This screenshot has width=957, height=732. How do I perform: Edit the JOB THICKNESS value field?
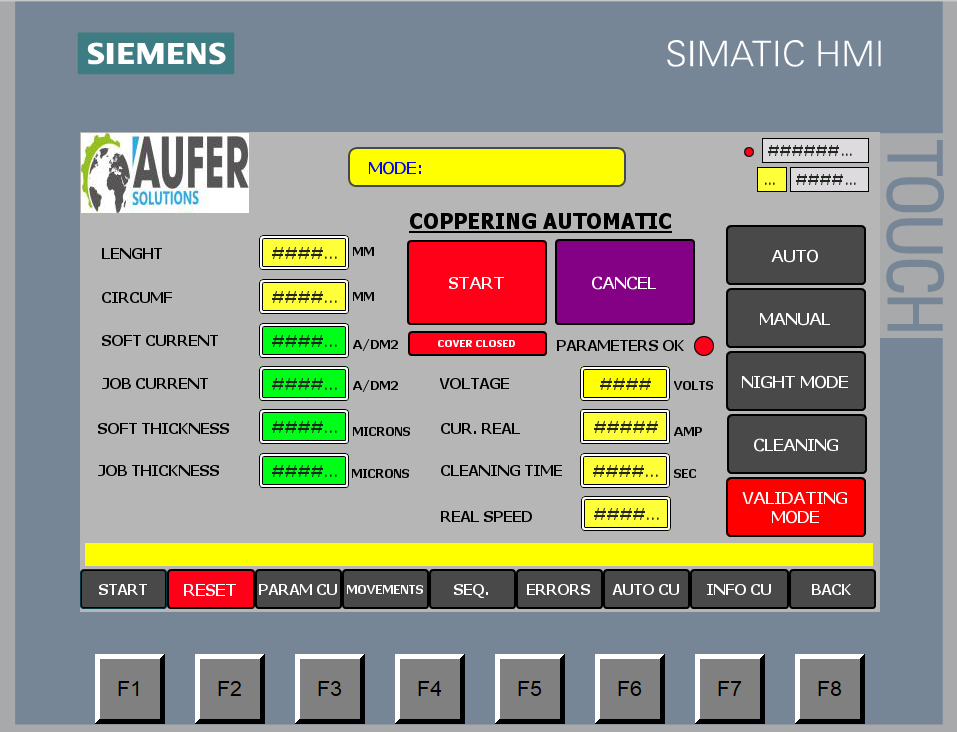point(304,471)
